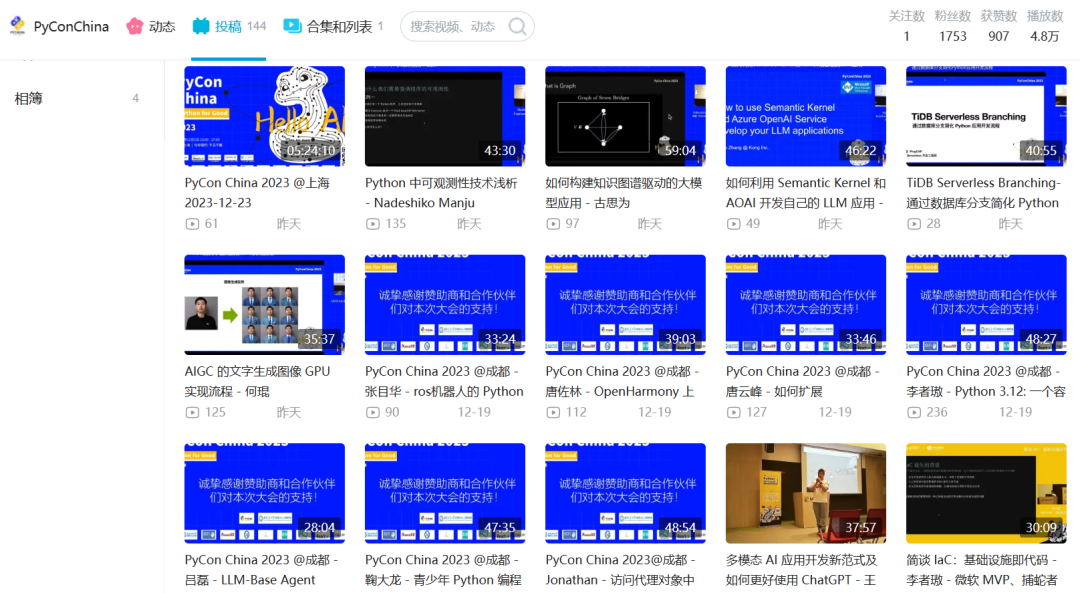This screenshot has height=593, width=1080.
Task: Open title Python 中可观测性技术浅析
Action: [x=442, y=193]
